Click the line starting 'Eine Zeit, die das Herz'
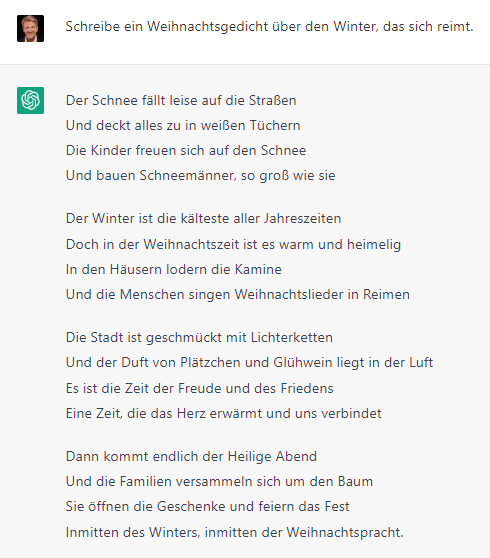Image resolution: width=490 pixels, height=558 pixels. pyautogui.click(x=223, y=413)
